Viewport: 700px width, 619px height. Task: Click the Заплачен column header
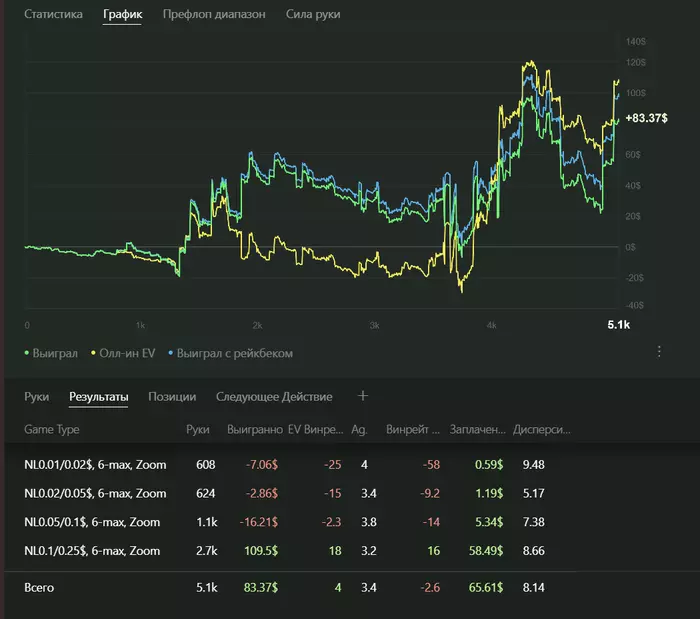pyautogui.click(x=478, y=430)
